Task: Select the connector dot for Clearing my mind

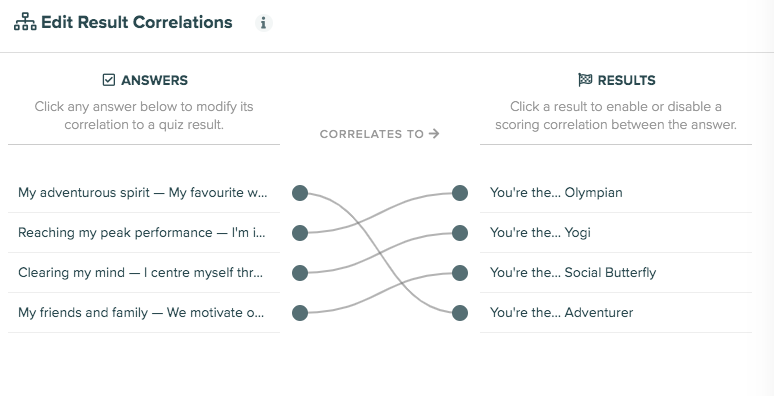Action: [x=300, y=273]
